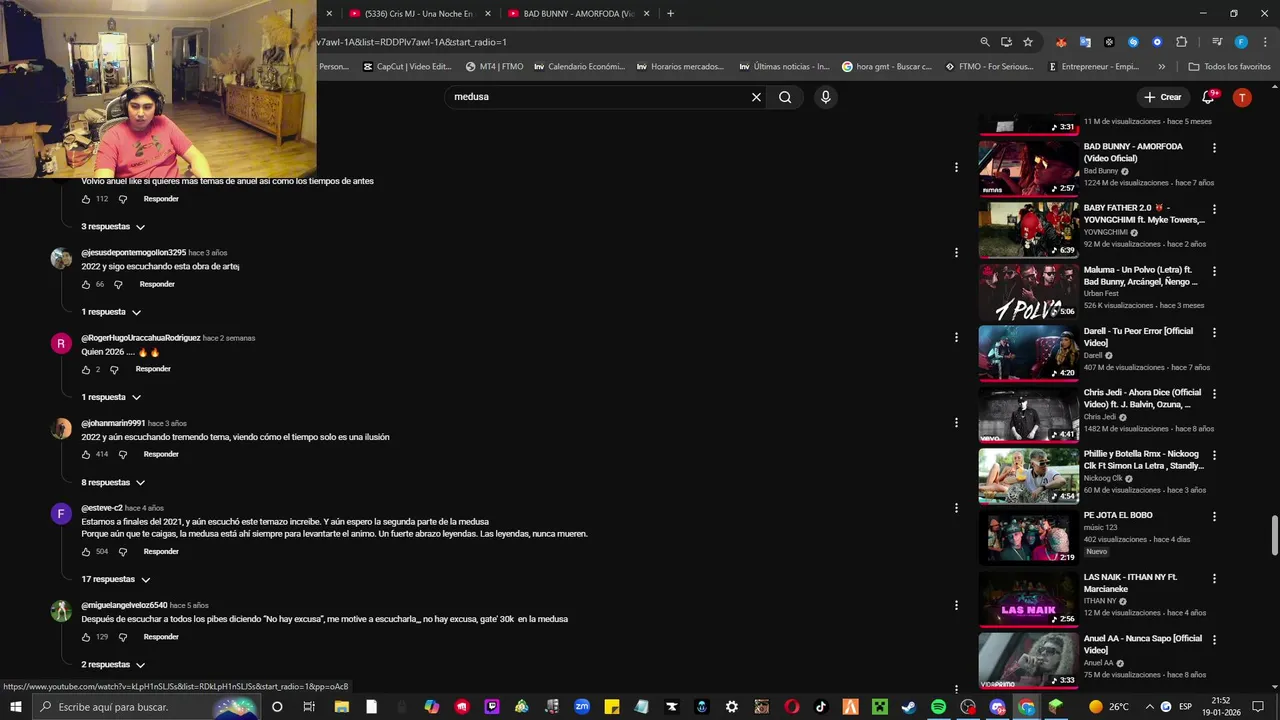Viewport: 1280px width, 720px height.
Task: Open 'MT4 | FTMO' bookmark
Action: pyautogui.click(x=495, y=67)
